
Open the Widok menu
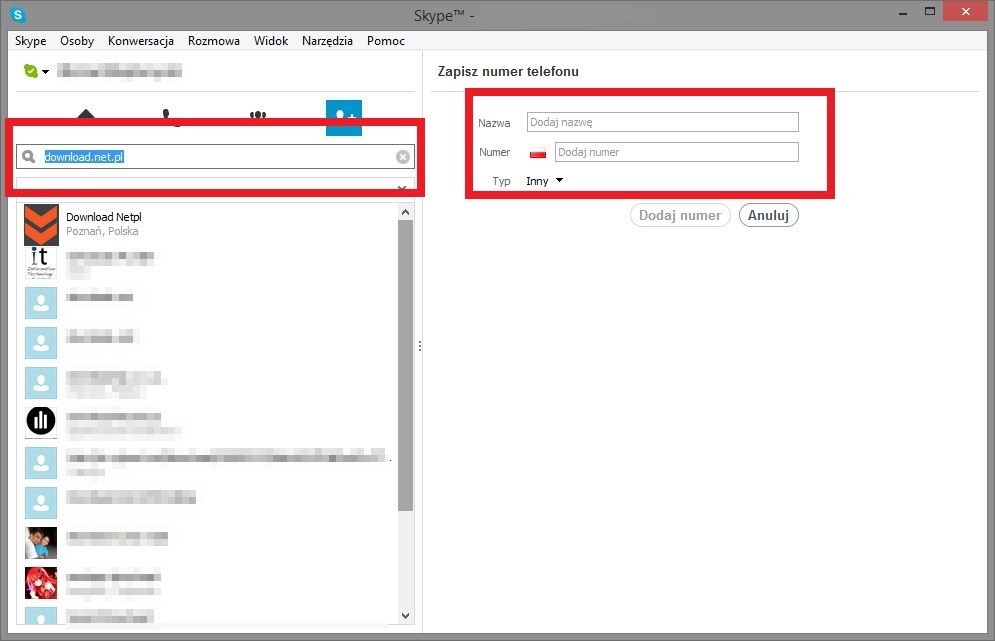click(271, 41)
